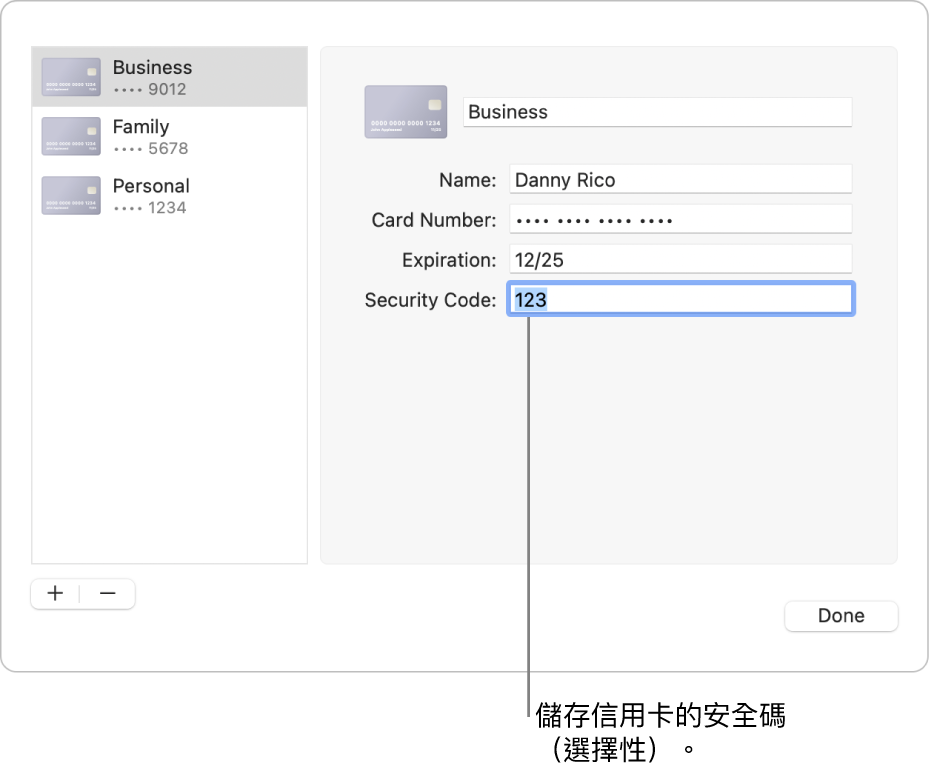This screenshot has height=774, width=931.
Task: Click the card ending 5678 text
Action: tap(150, 148)
